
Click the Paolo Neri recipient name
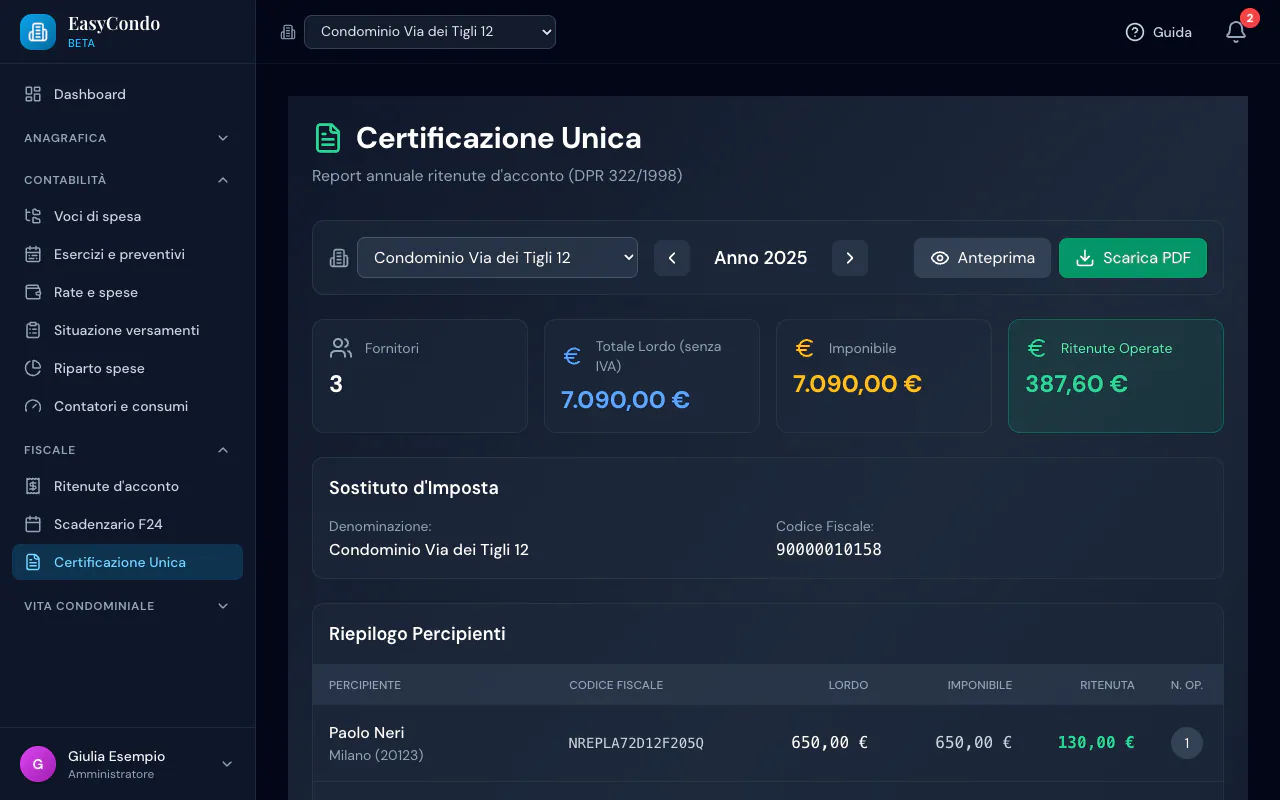coord(367,732)
